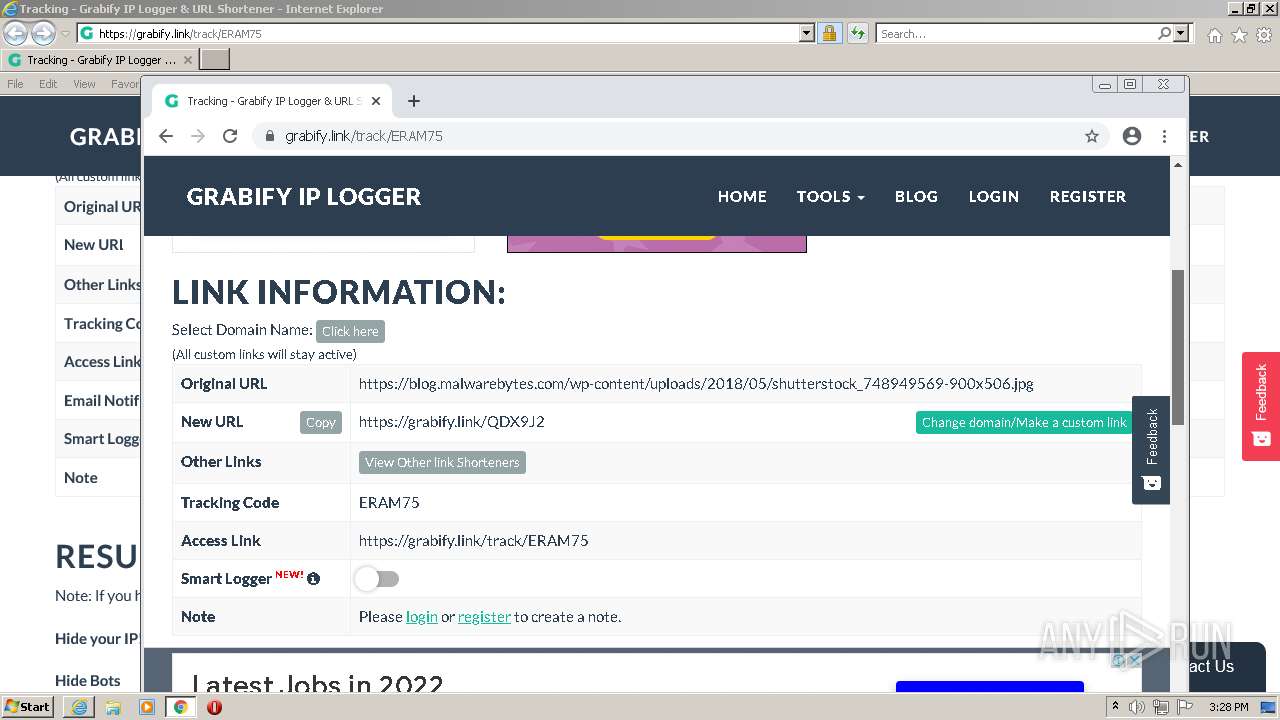Open BLOG in Grabify navbar
Viewport: 1280px width, 720px height.
point(916,196)
